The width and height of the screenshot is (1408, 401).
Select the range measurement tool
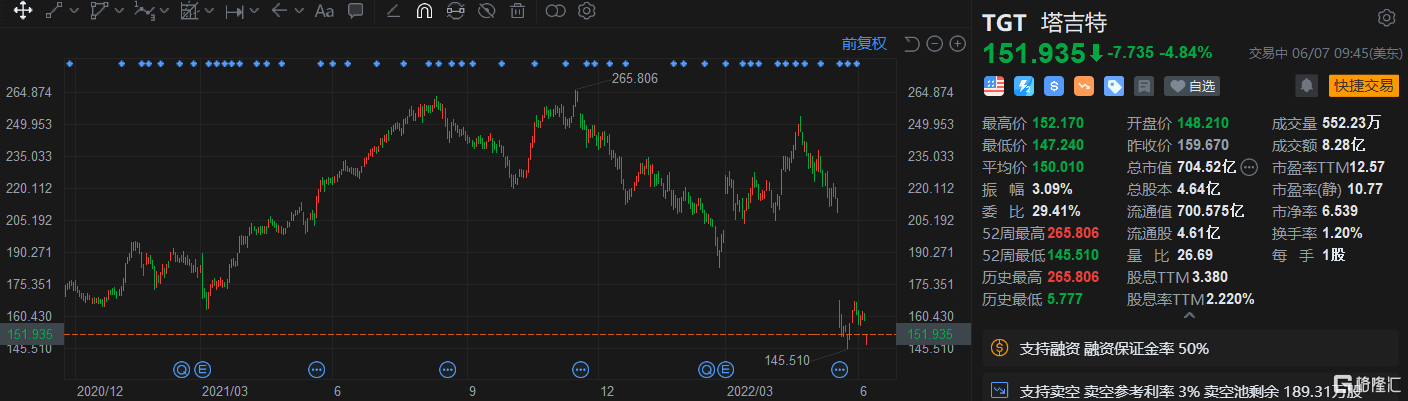click(234, 12)
